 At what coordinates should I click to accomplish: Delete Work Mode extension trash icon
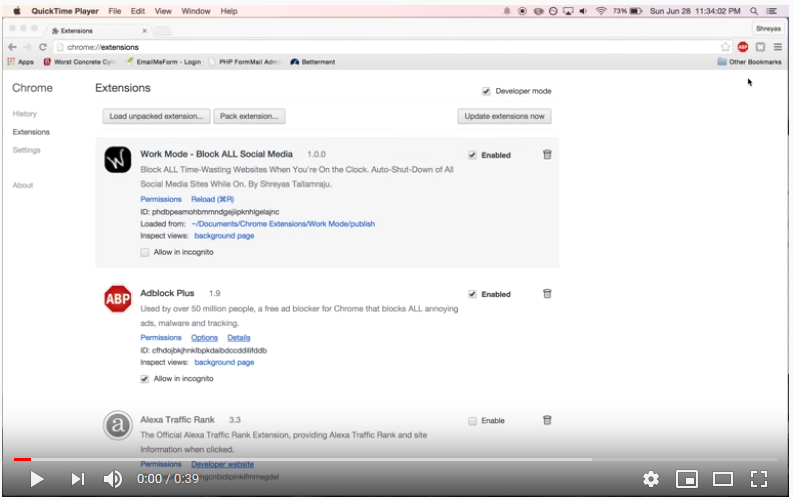click(547, 155)
